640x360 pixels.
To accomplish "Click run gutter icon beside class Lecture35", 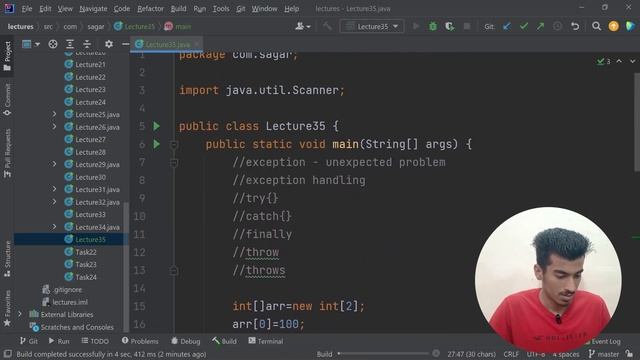I will 157,126.
